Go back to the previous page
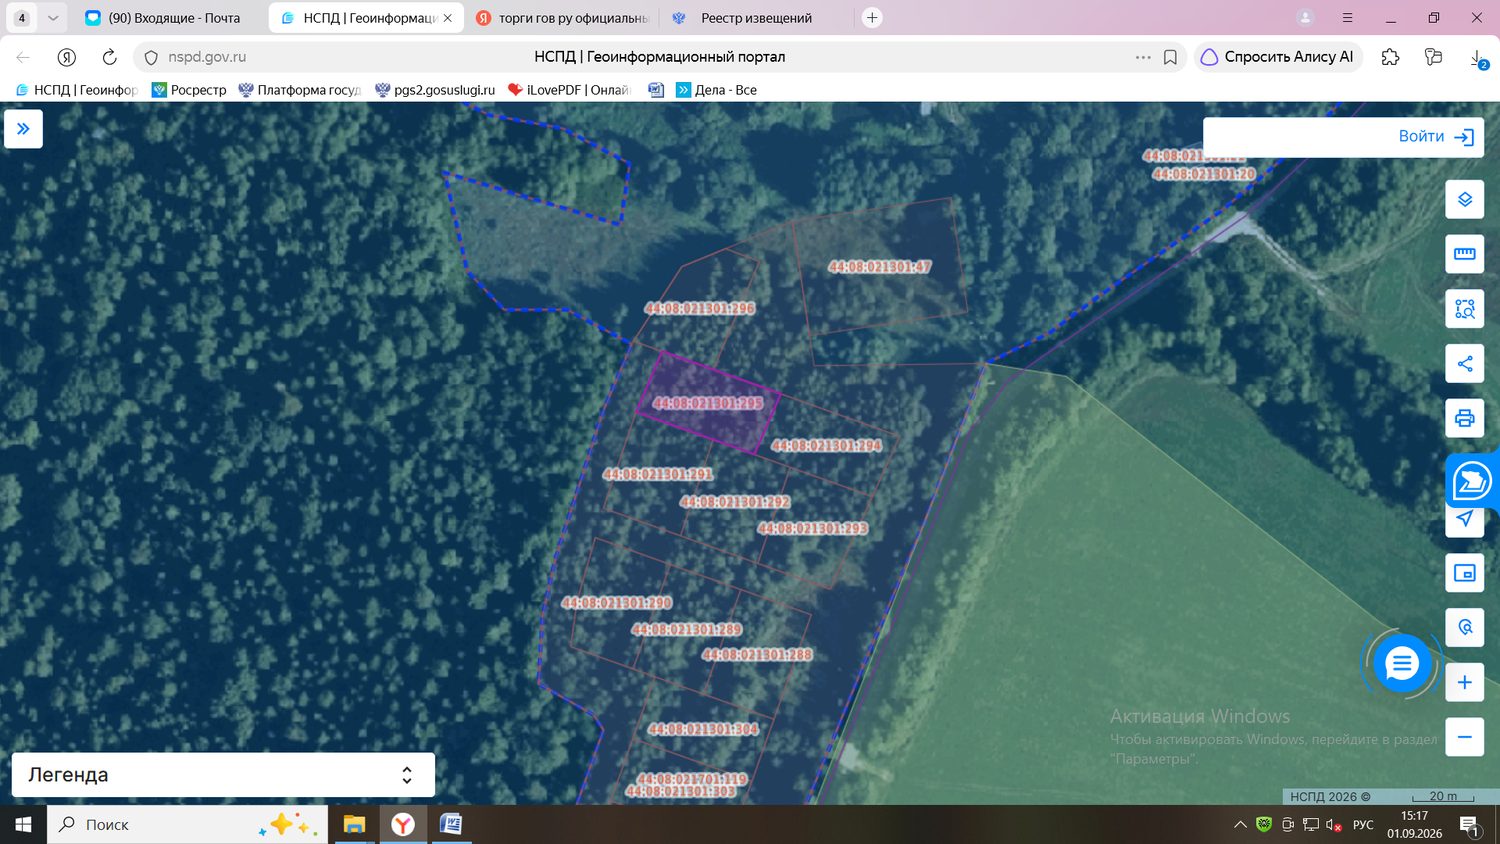 click(23, 57)
